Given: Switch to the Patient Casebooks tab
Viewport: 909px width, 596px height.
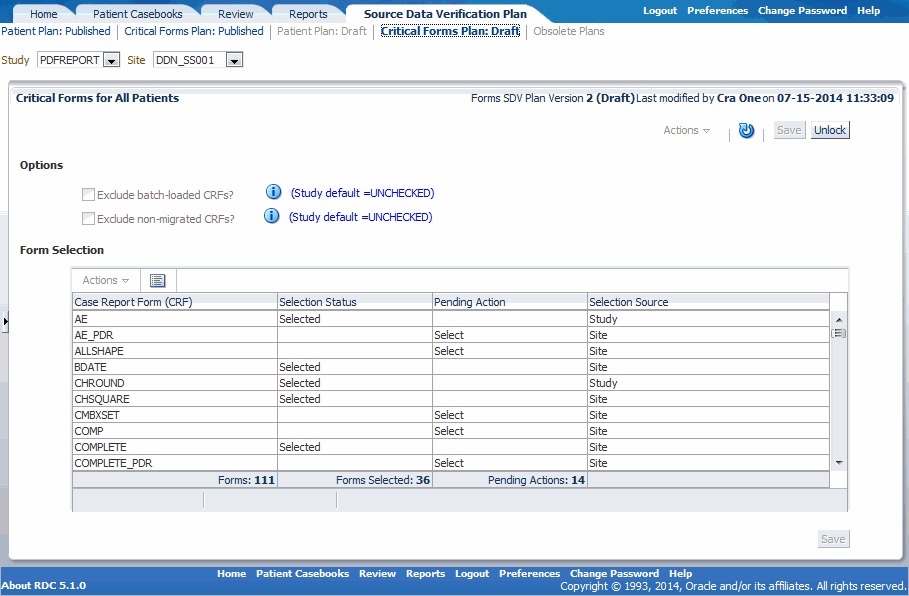Looking at the screenshot, I should point(137,14).
